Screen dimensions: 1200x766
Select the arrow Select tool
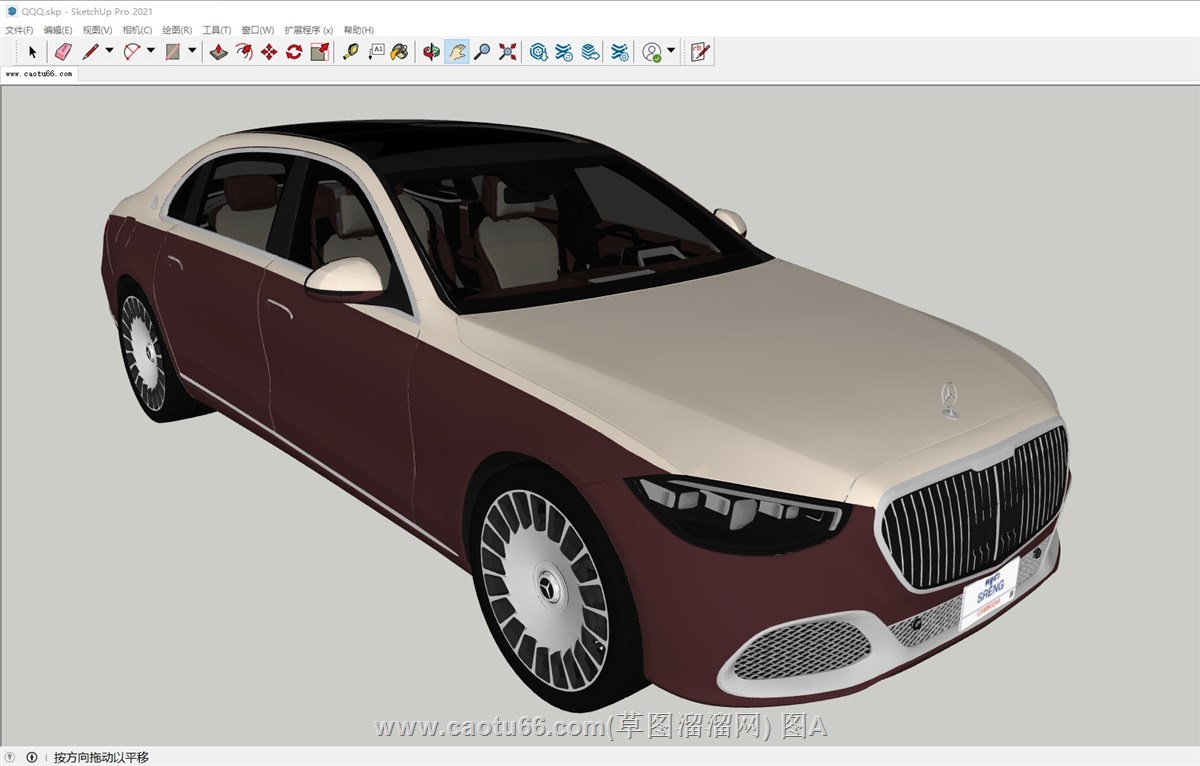coord(32,52)
